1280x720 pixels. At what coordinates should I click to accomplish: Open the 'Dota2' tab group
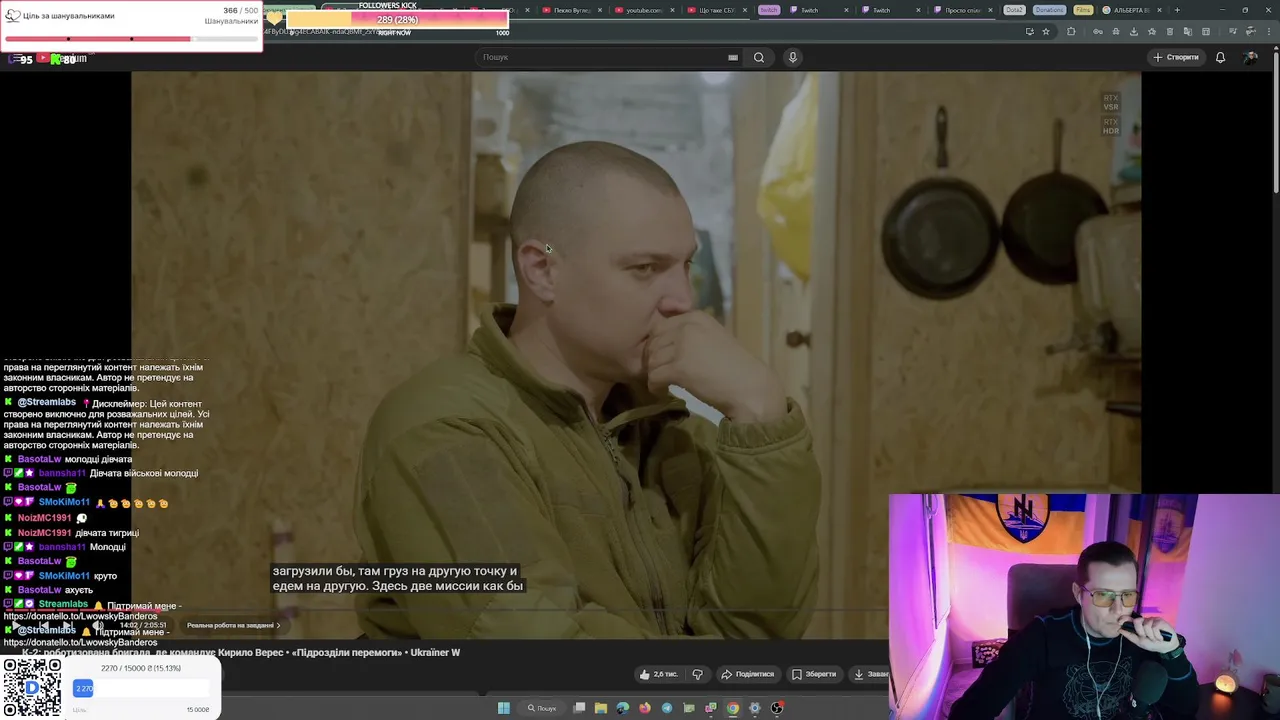click(1014, 10)
